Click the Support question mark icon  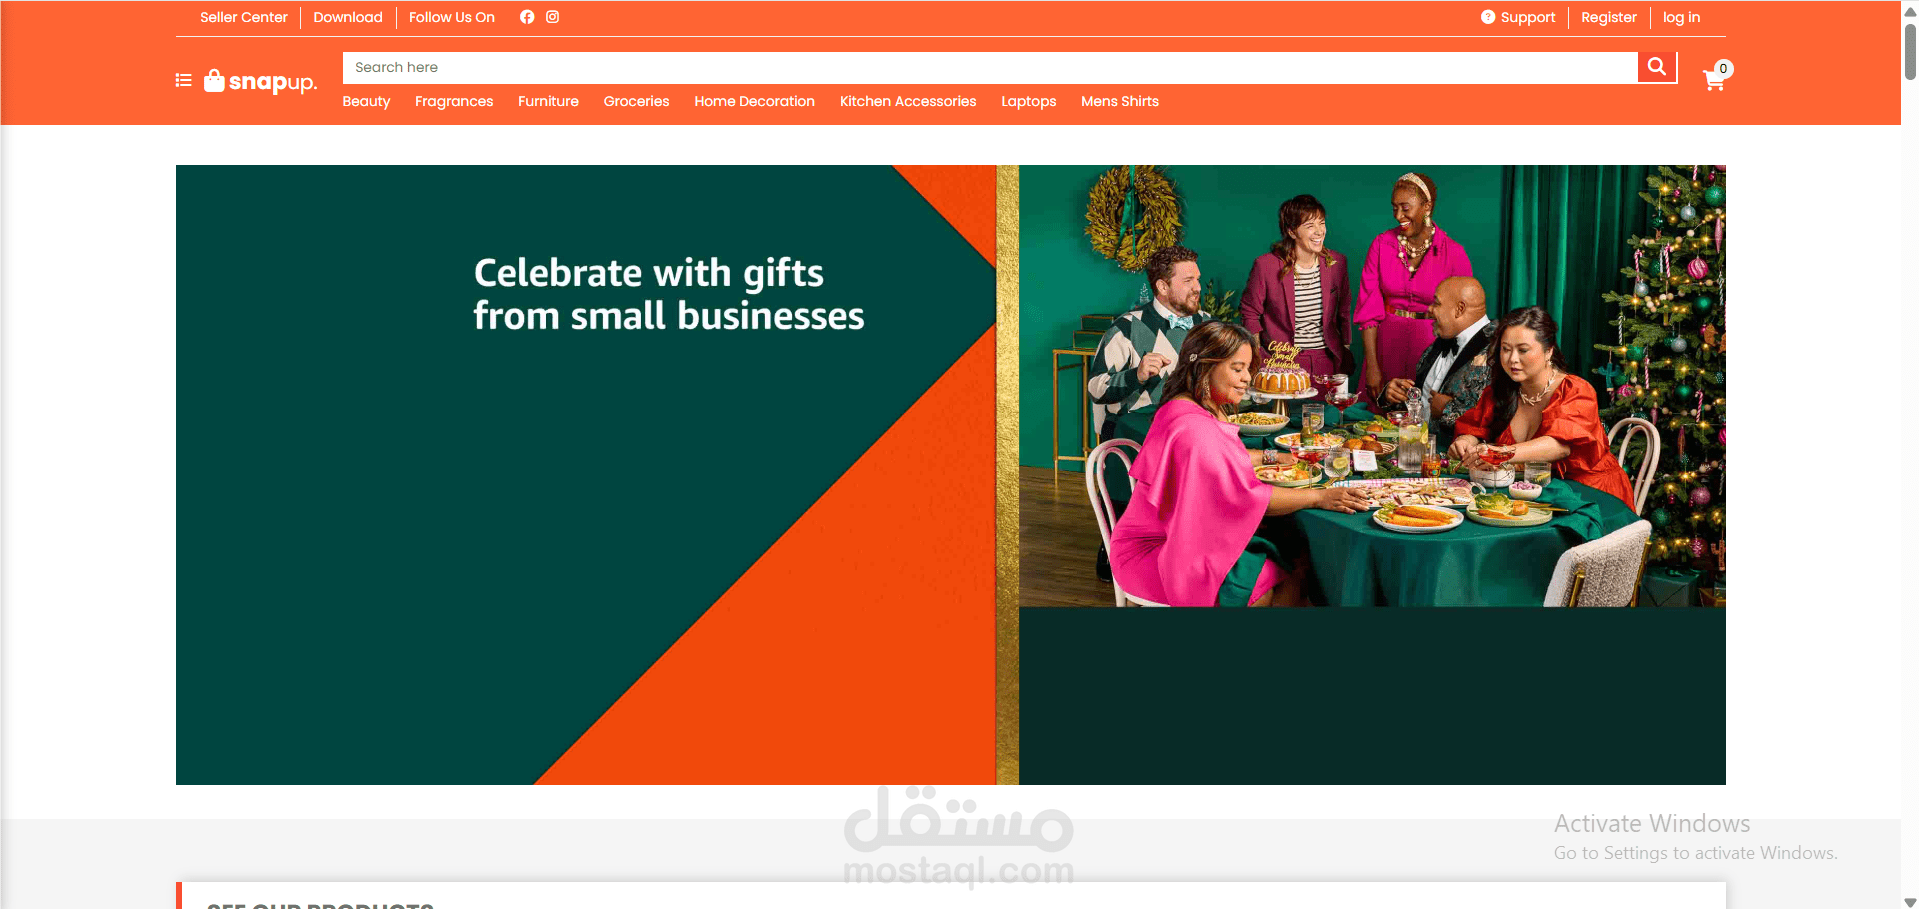coord(1488,17)
